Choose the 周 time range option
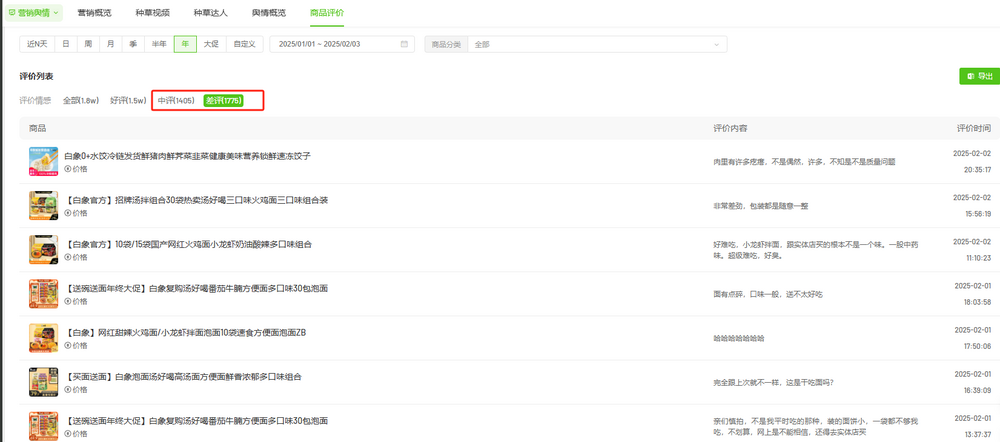The height and width of the screenshot is (442, 1000). click(89, 44)
